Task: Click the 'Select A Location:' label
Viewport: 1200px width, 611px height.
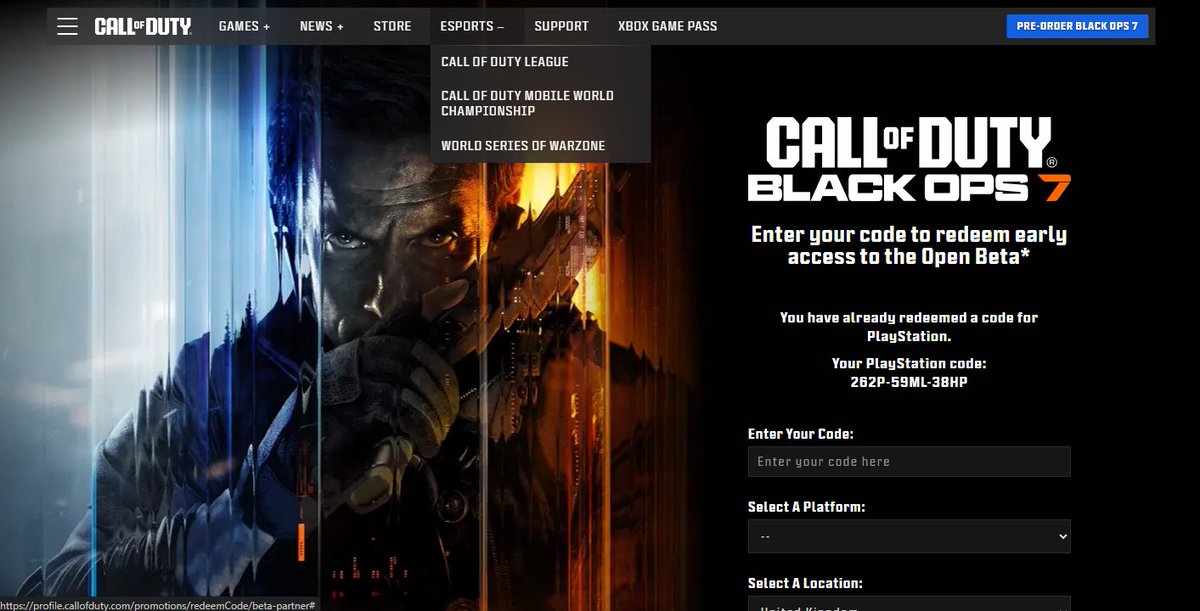Action: coord(805,583)
